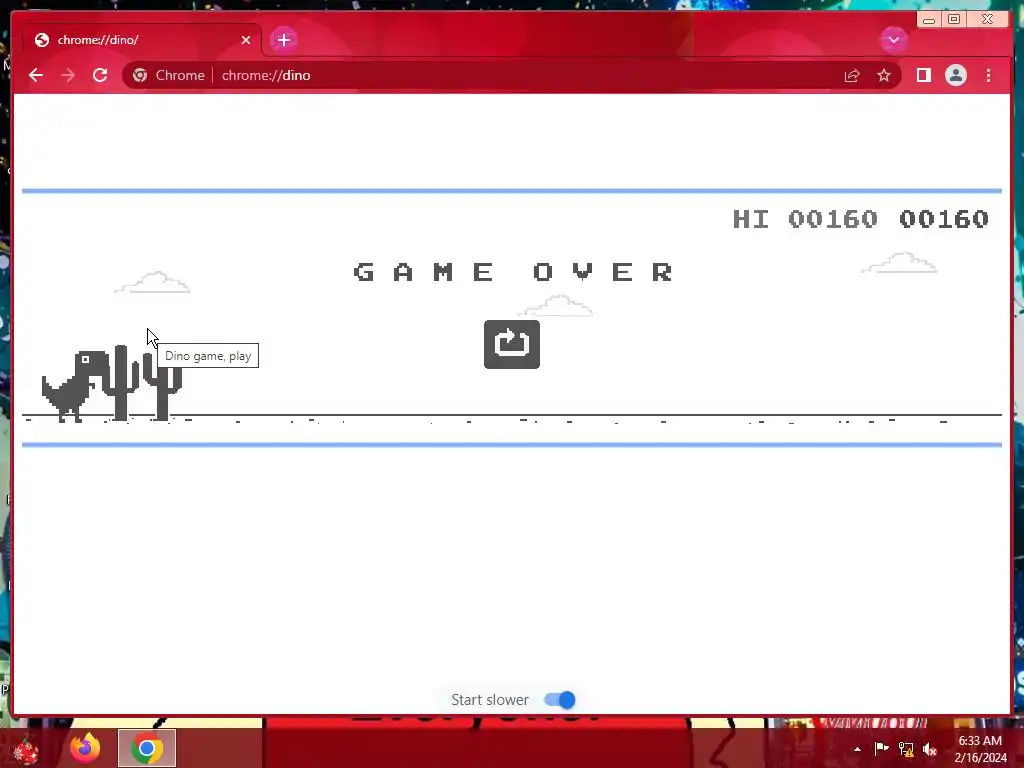Close the Chrome window
1024x768 pixels.
[x=988, y=19]
